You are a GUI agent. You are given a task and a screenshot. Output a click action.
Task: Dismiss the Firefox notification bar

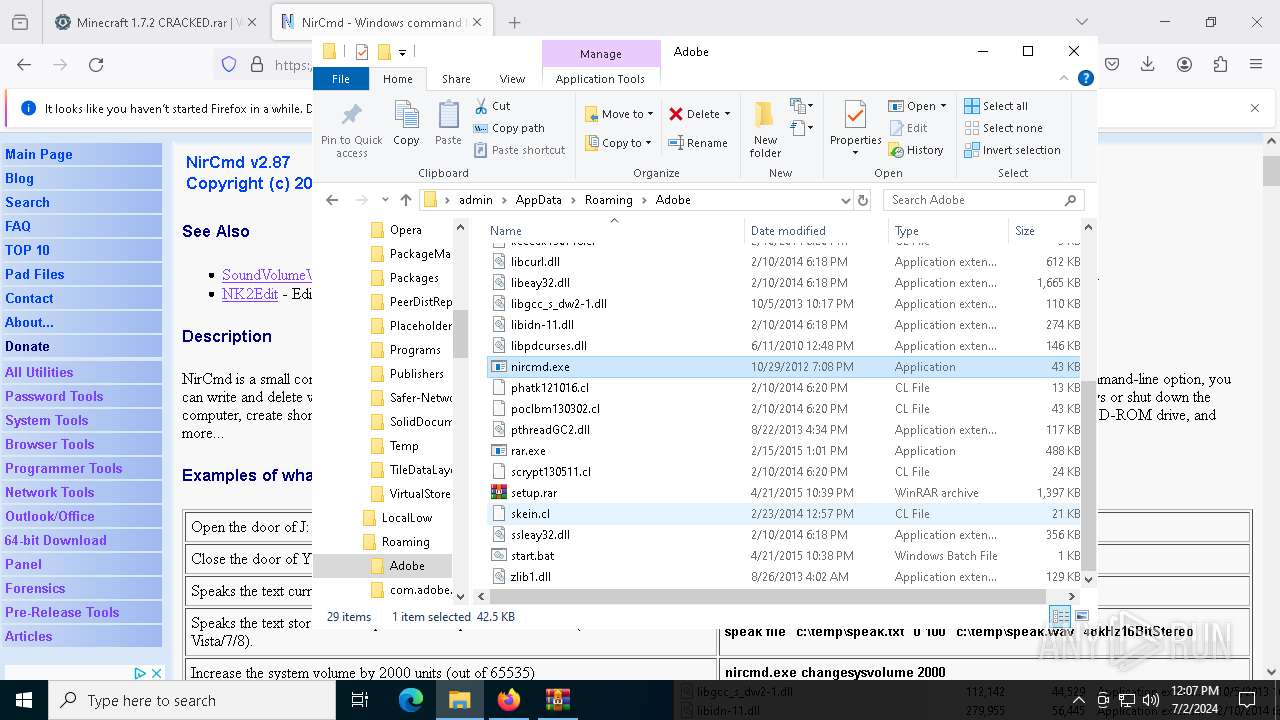(1255, 108)
